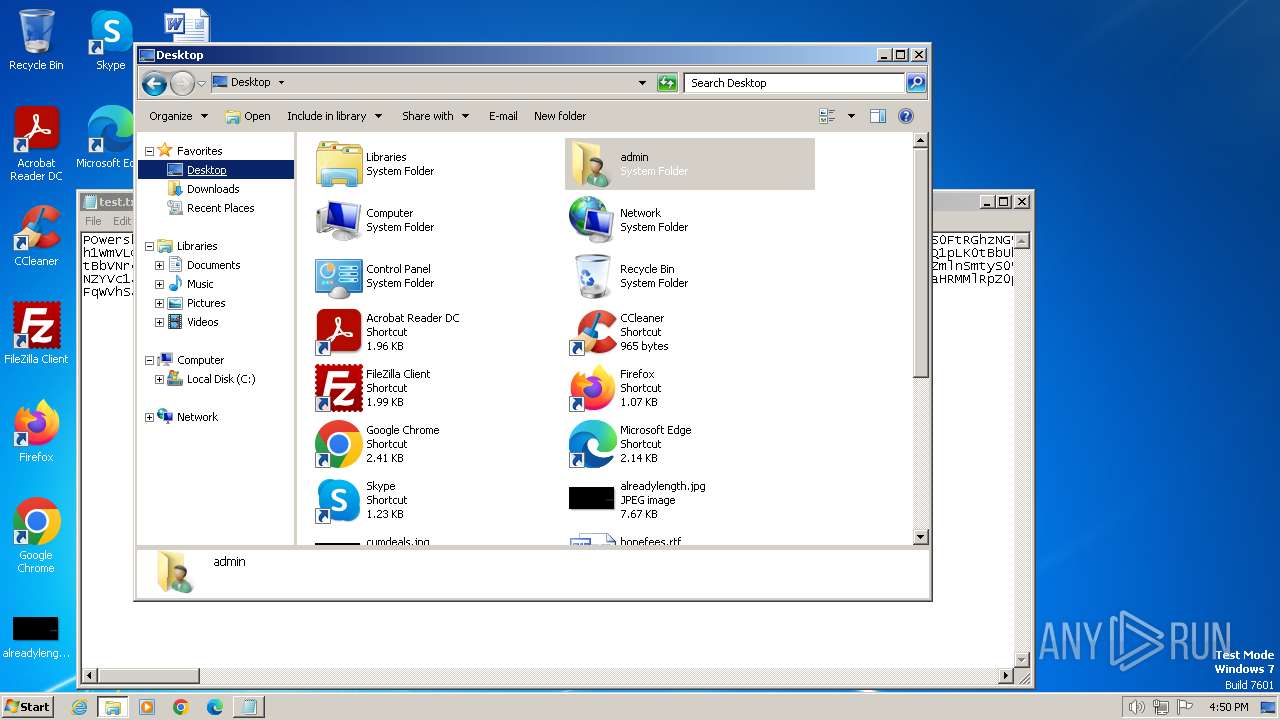Viewport: 1280px width, 720px height.
Task: Select Skype icon on the desktop
Action: point(111,40)
